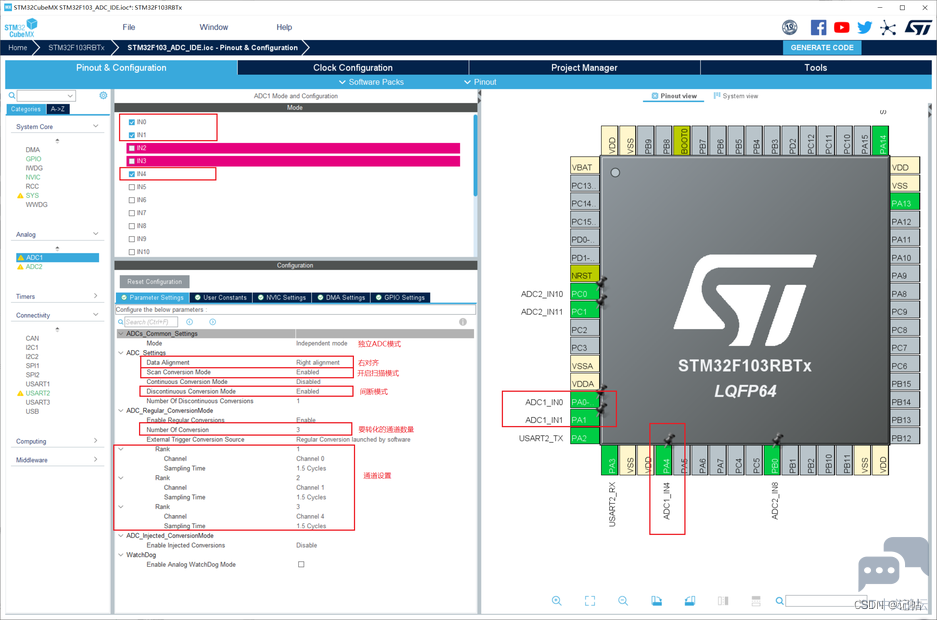Click the ST logo in header
Image resolution: width=937 pixels, height=620 pixels.
click(918, 27)
